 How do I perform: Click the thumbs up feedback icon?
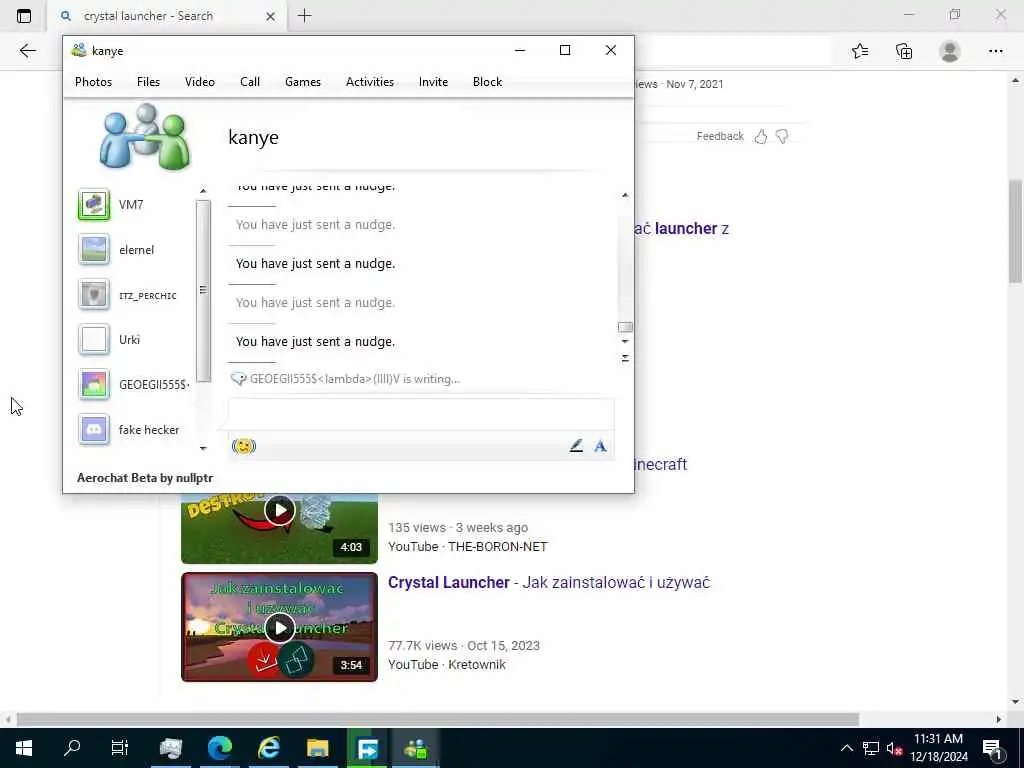point(761,136)
